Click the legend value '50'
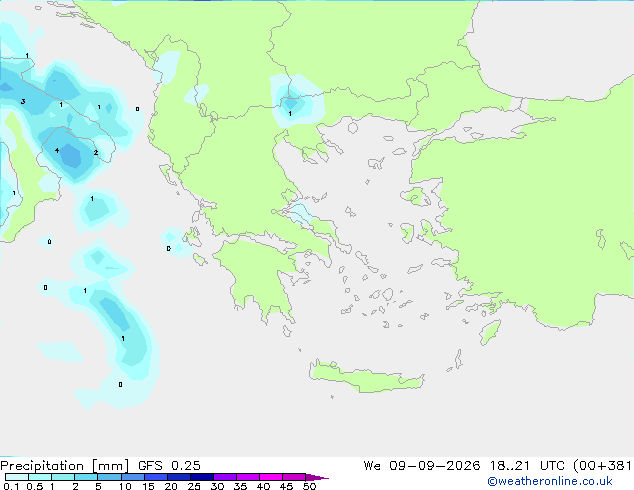This screenshot has width=634, height=490. click(309, 486)
